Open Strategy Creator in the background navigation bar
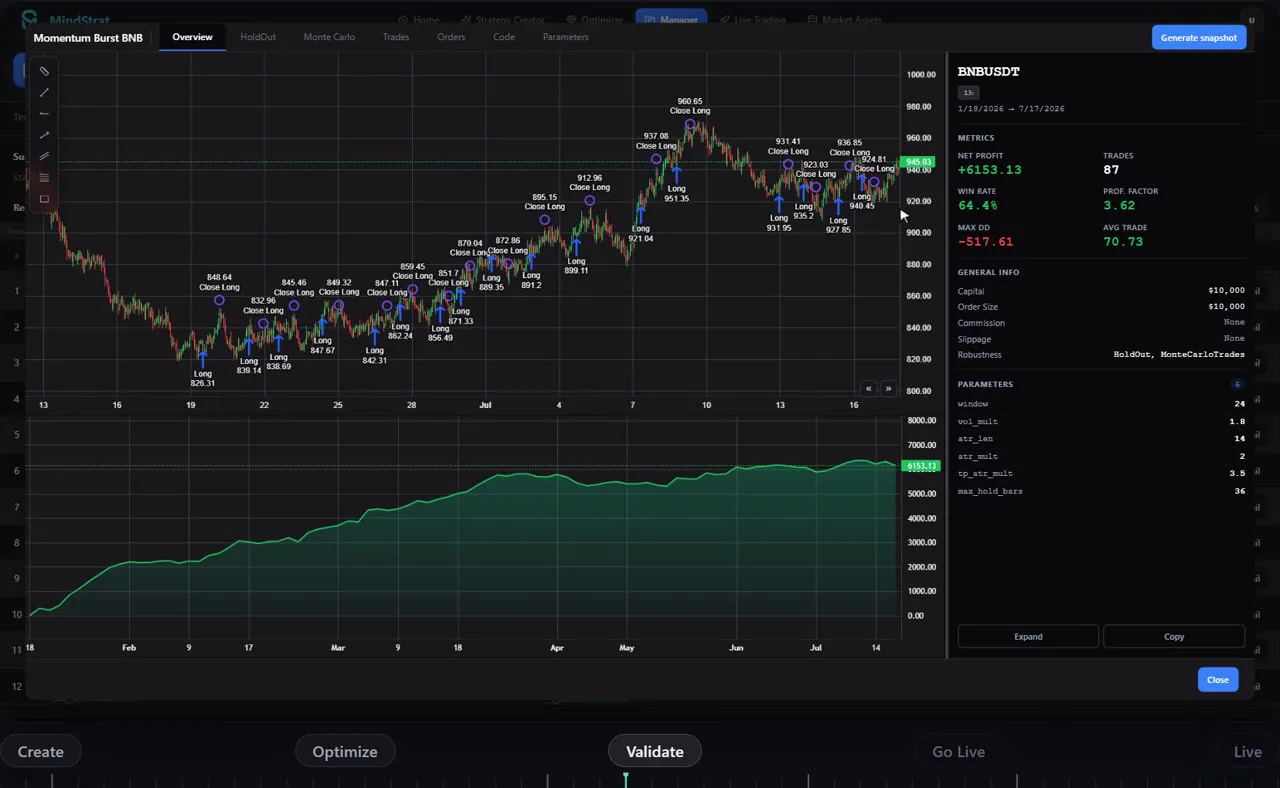1280x788 pixels. 502,19
